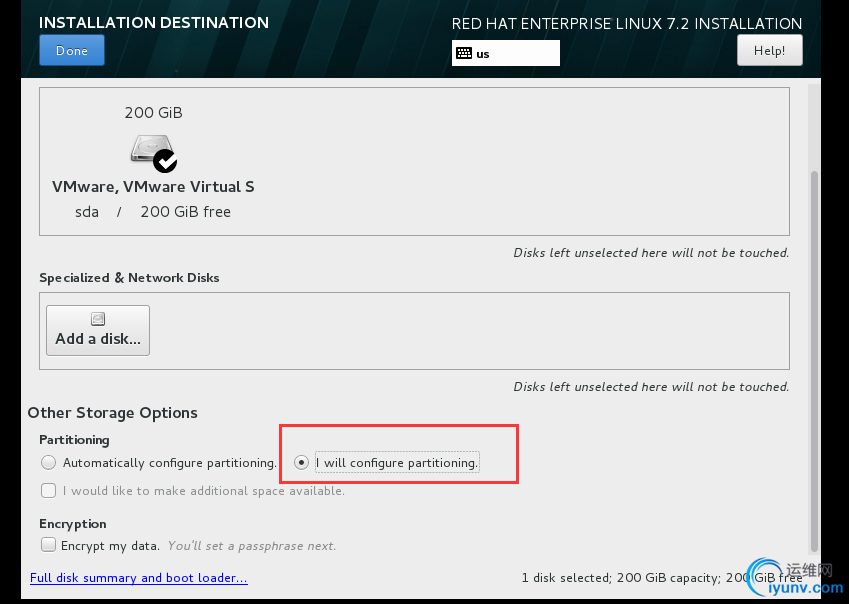The image size is (849, 604).
Task: Click the Encryption section label
Action: (73, 524)
